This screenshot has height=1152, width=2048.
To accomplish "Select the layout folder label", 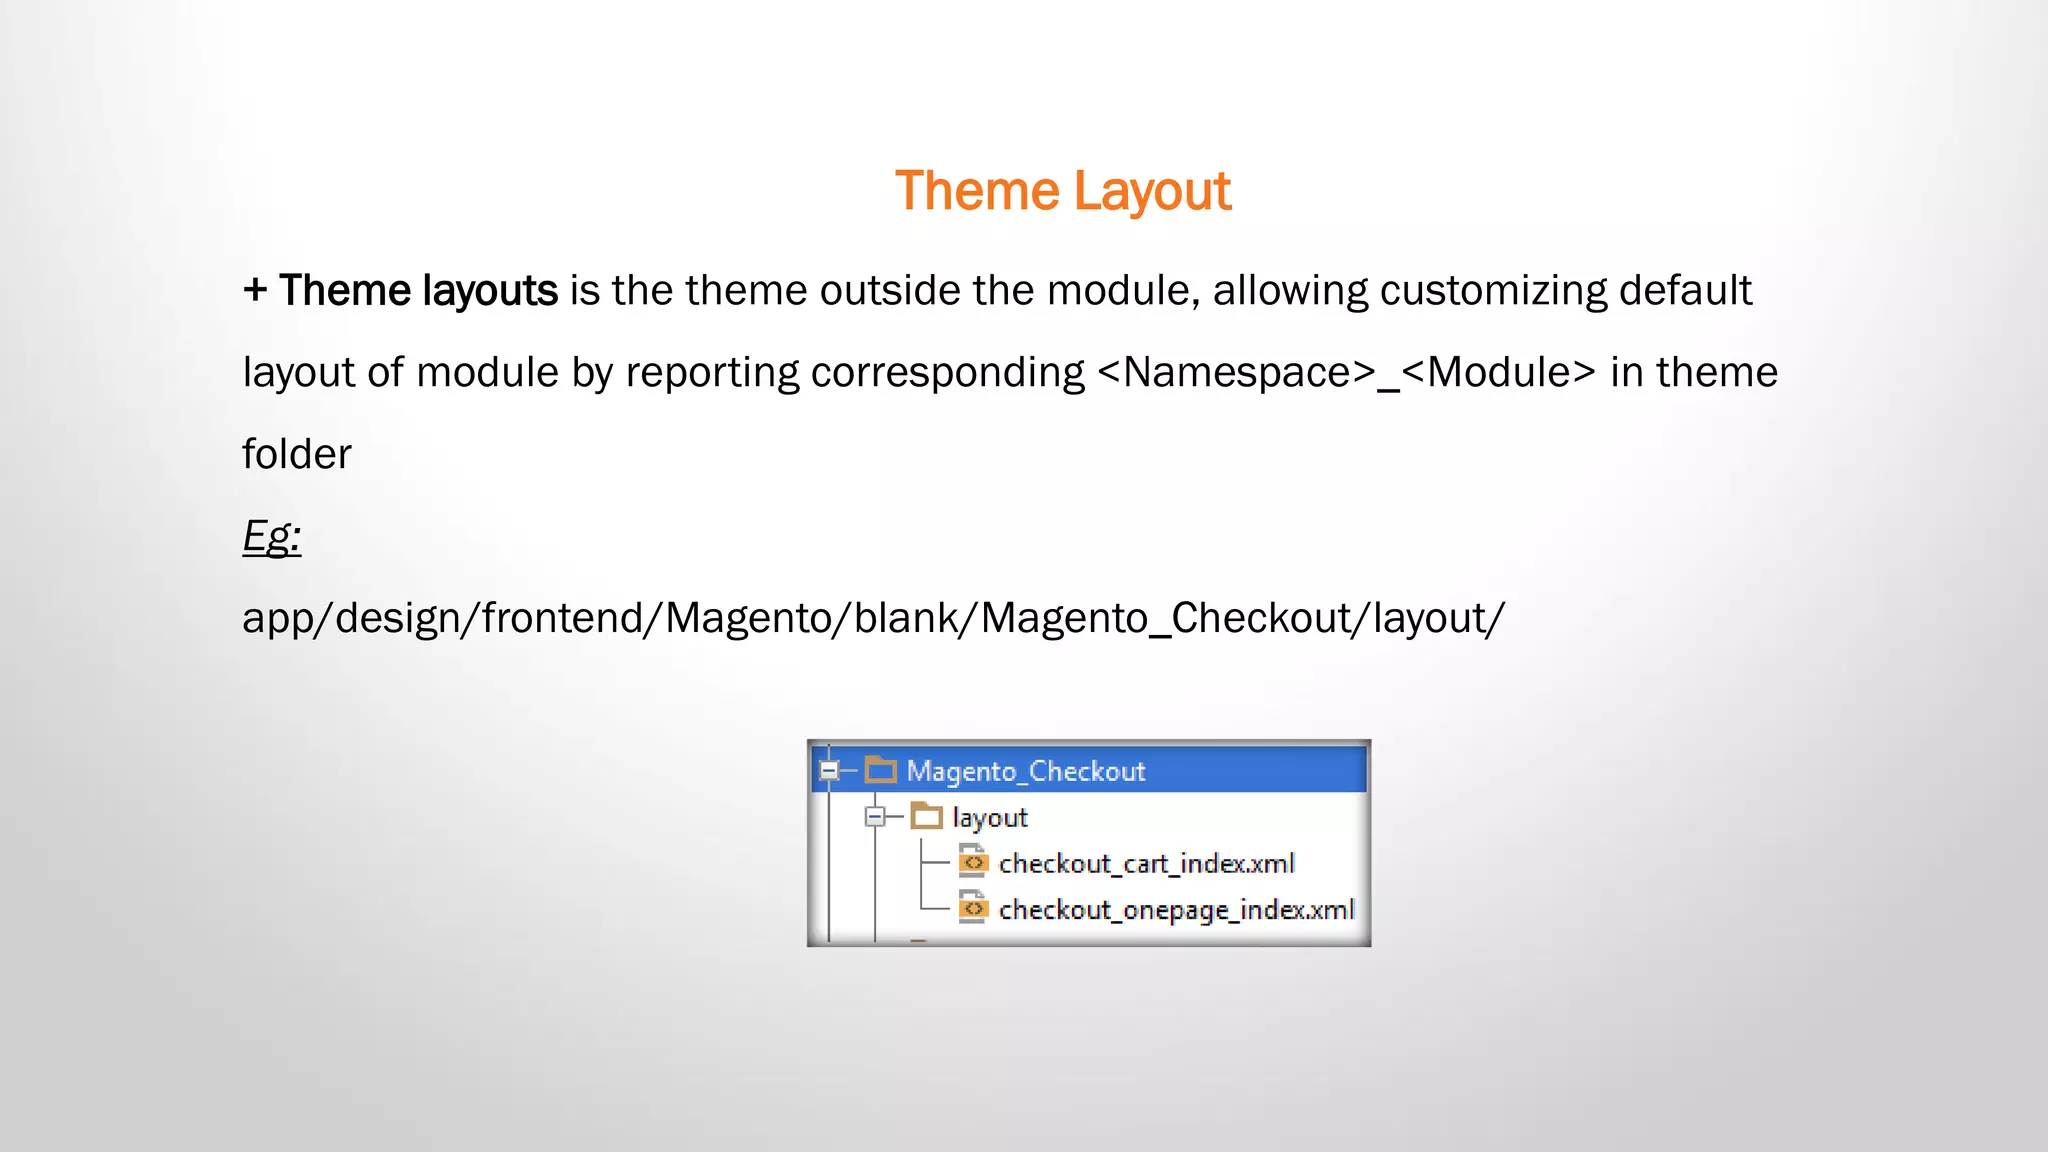I will pyautogui.click(x=990, y=818).
